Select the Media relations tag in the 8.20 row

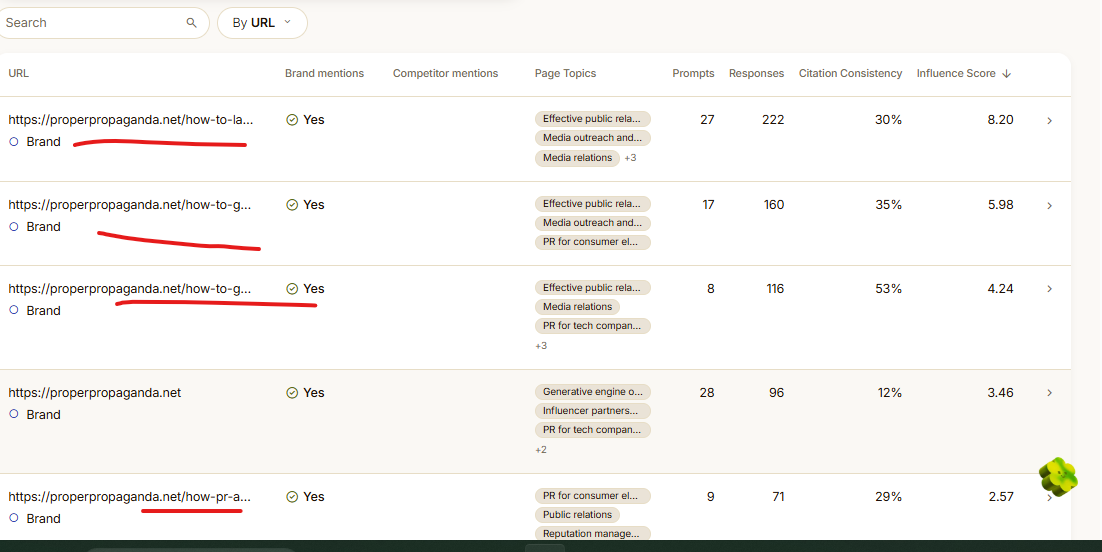(x=577, y=158)
